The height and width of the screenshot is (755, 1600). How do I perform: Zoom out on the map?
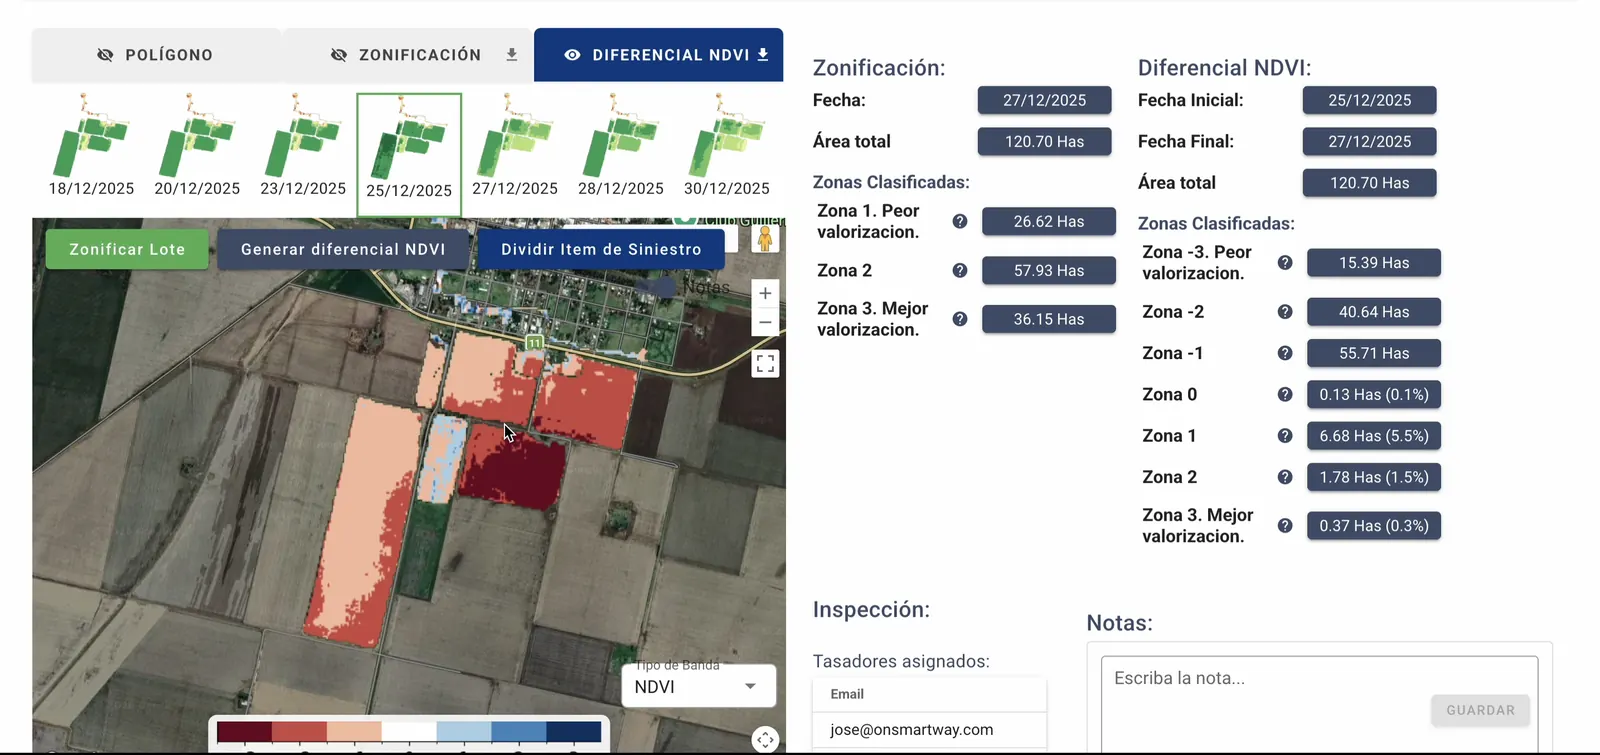point(765,322)
